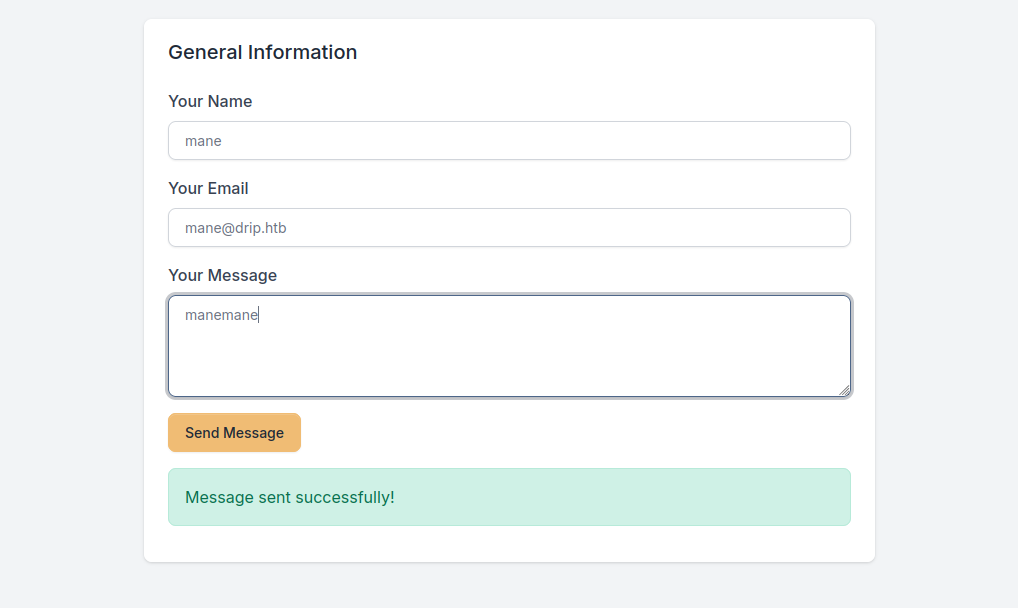Click the 'manemane' text in message box
The width and height of the screenshot is (1018, 608).
(x=221, y=315)
